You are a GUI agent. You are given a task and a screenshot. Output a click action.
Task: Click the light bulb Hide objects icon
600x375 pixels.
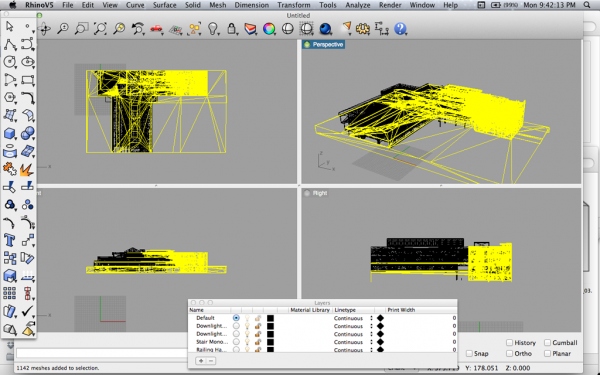(213, 29)
